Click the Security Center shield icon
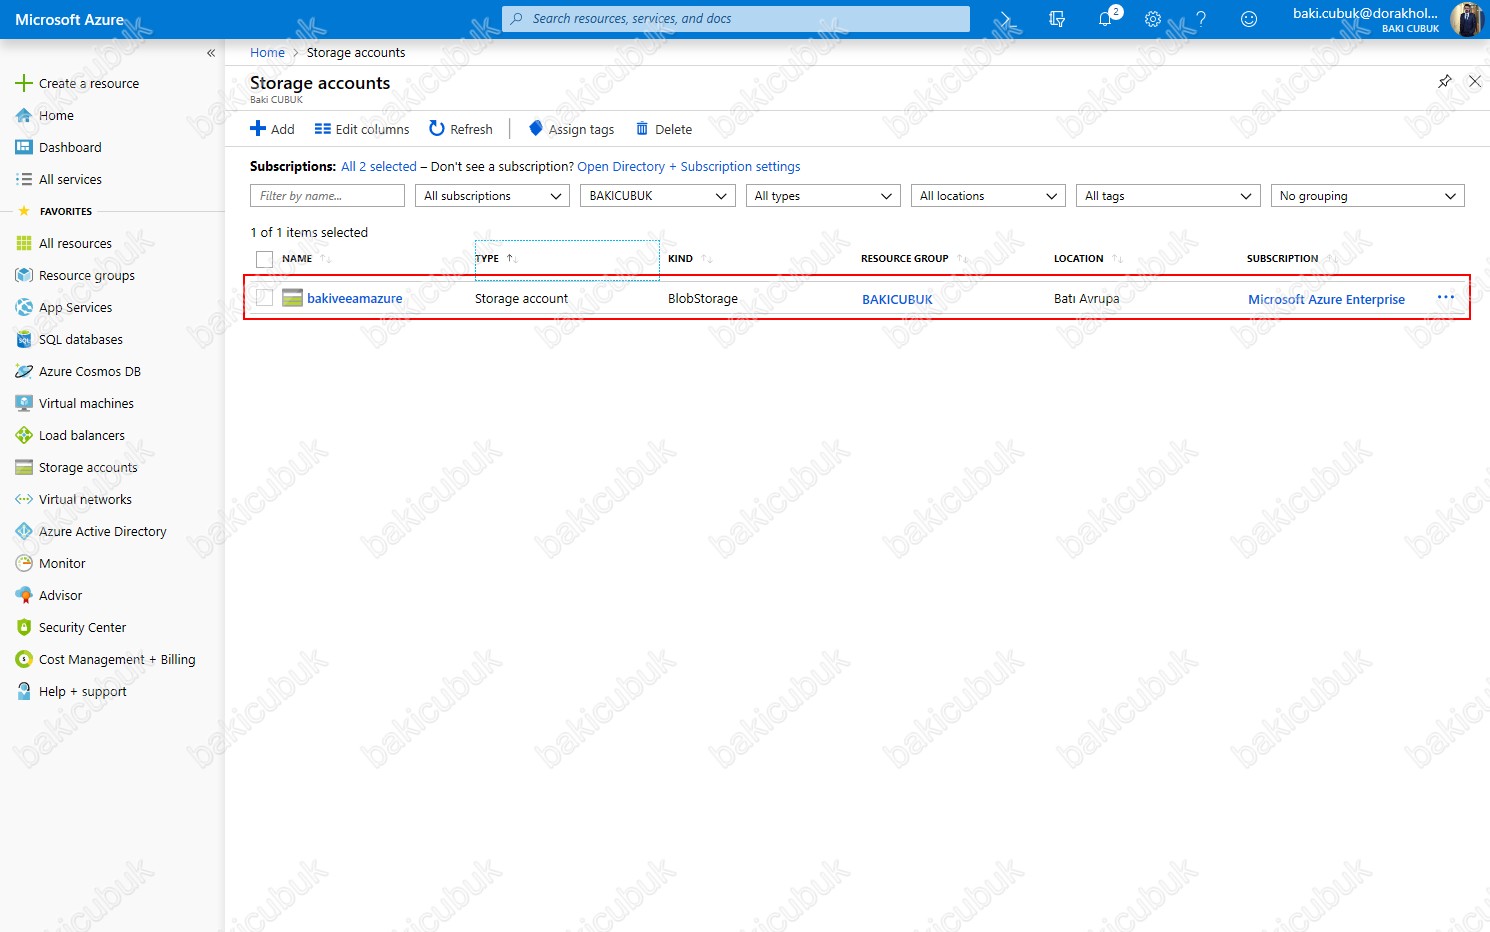Viewport: 1490px width, 932px height. tap(24, 627)
